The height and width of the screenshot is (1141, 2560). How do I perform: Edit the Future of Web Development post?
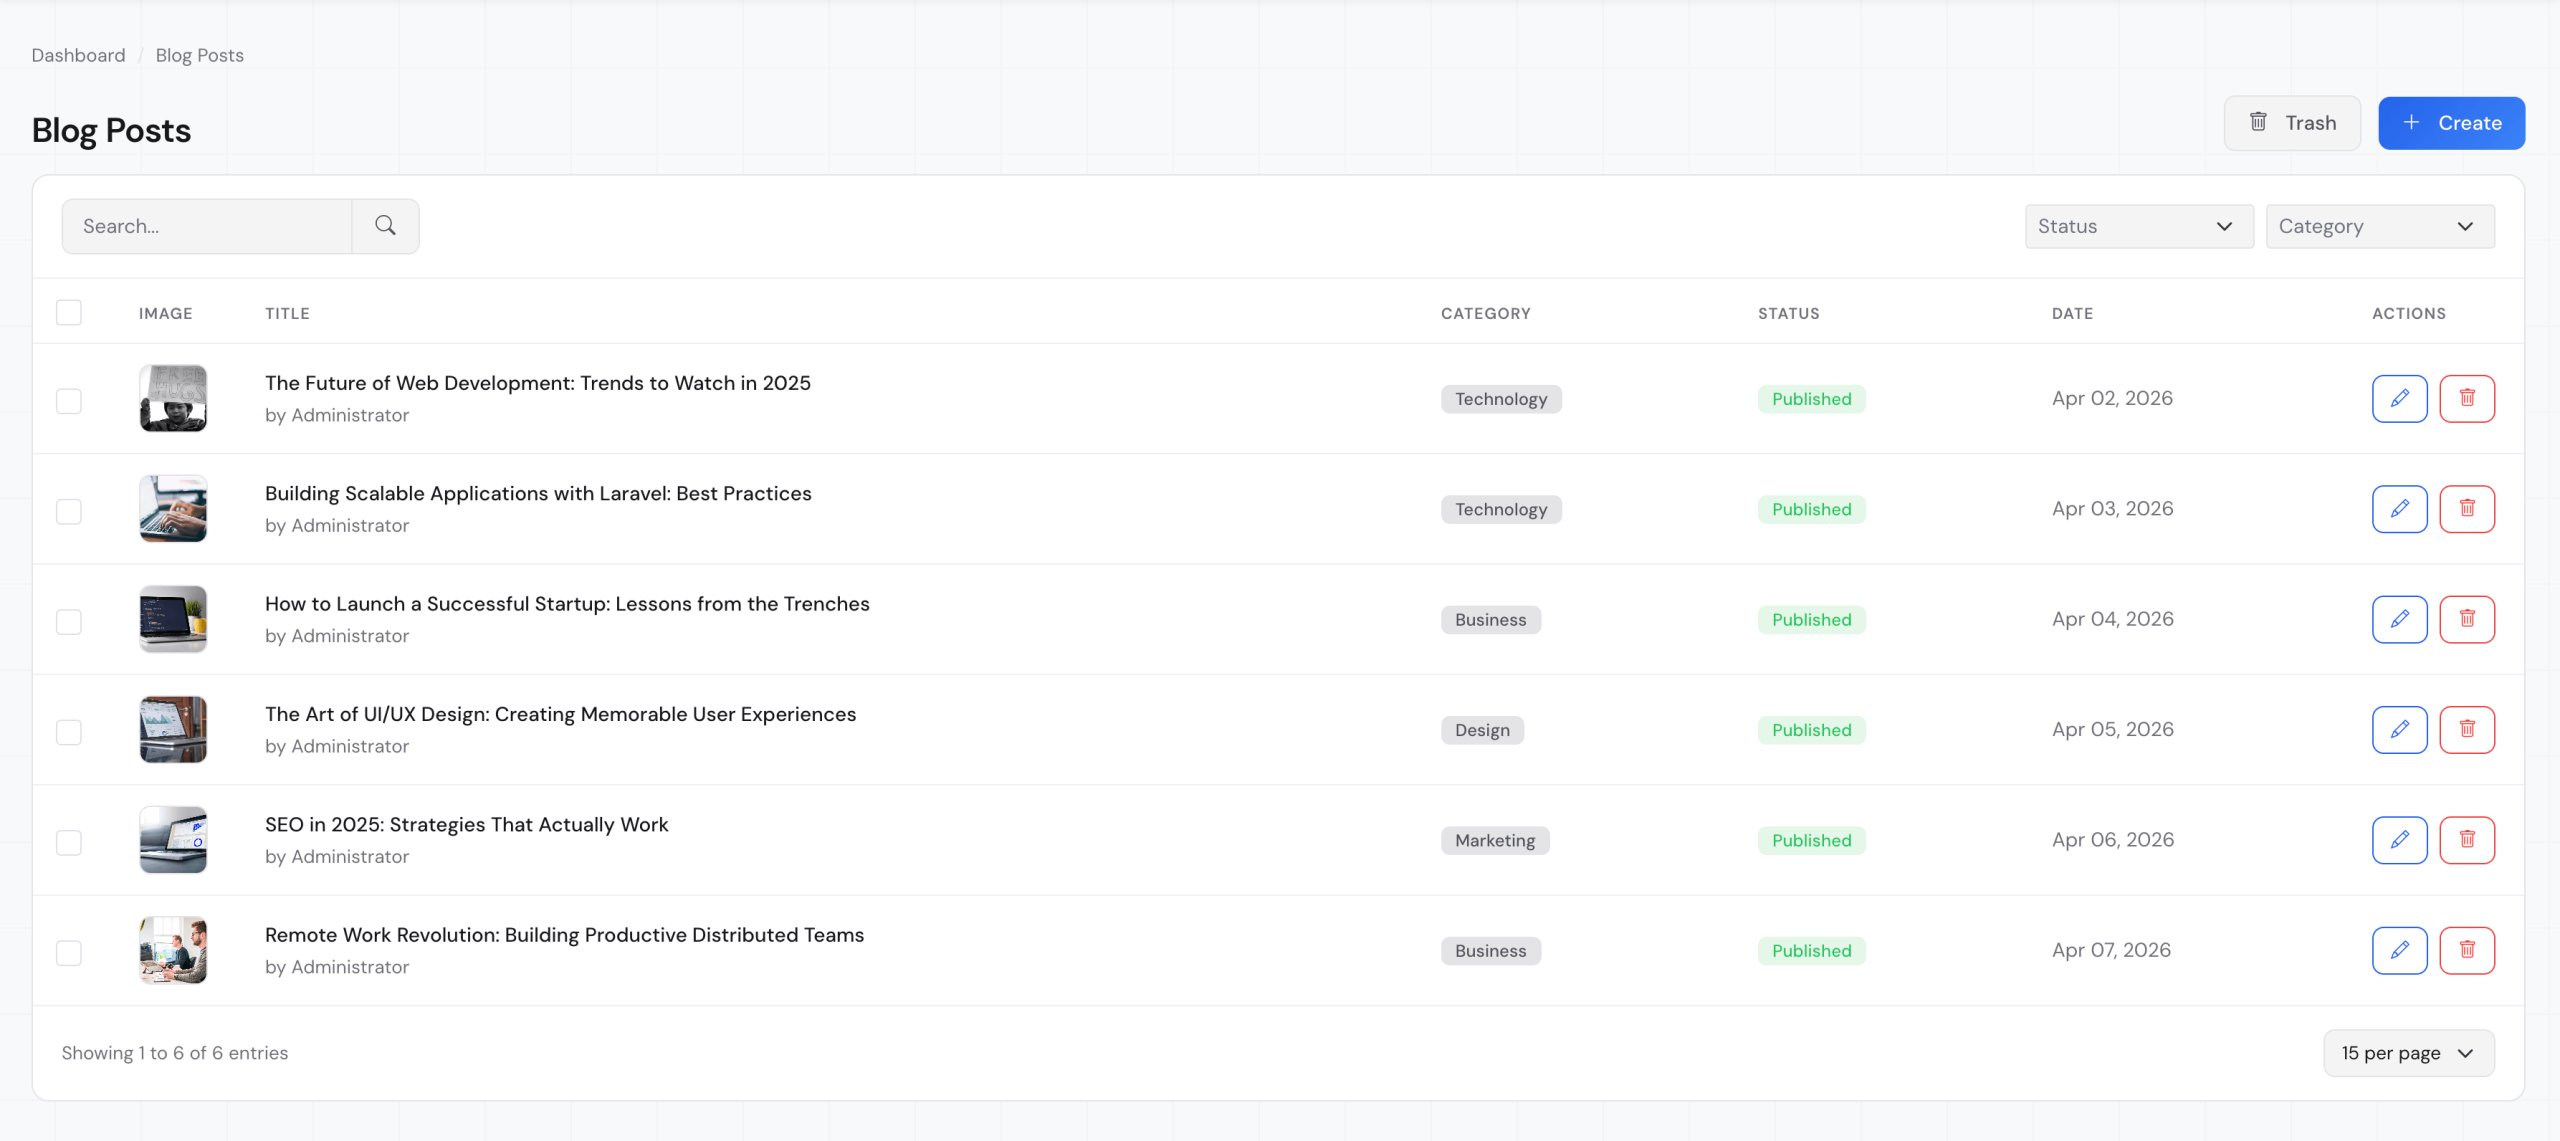(x=2399, y=399)
